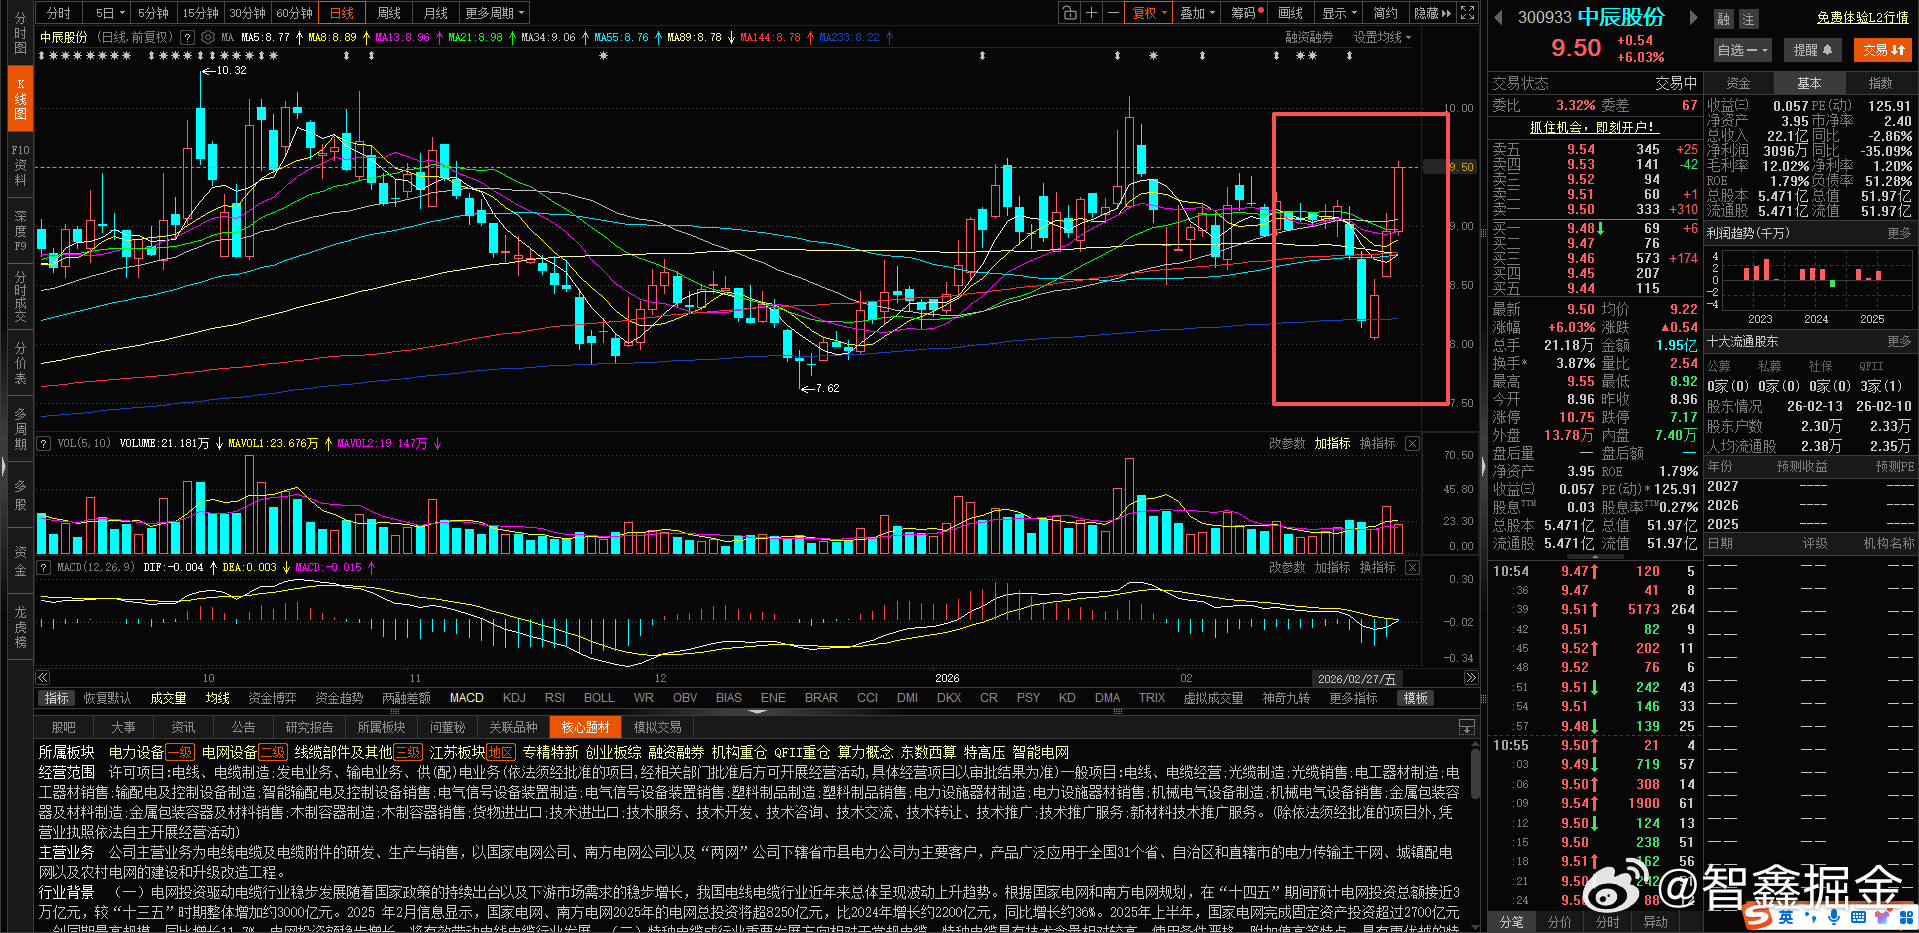Switch to the 公告 announcements tab

pyautogui.click(x=243, y=726)
